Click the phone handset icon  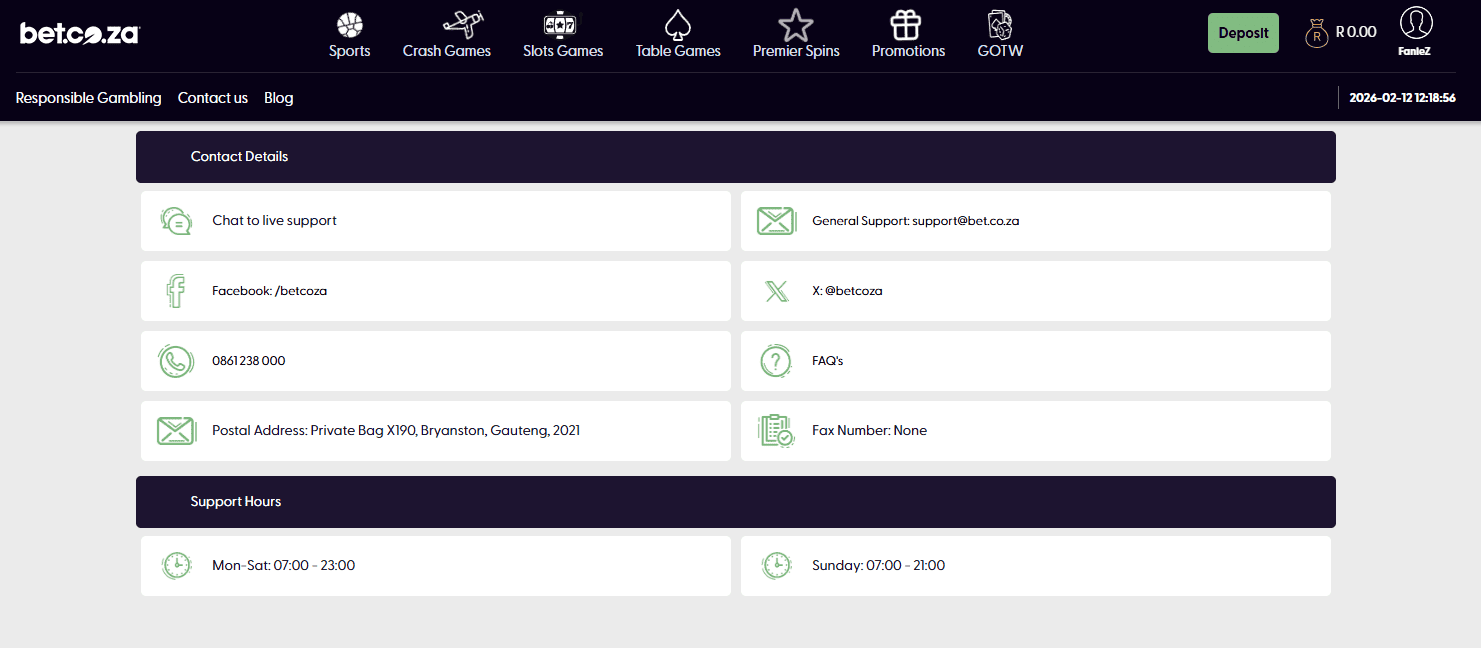coord(176,361)
